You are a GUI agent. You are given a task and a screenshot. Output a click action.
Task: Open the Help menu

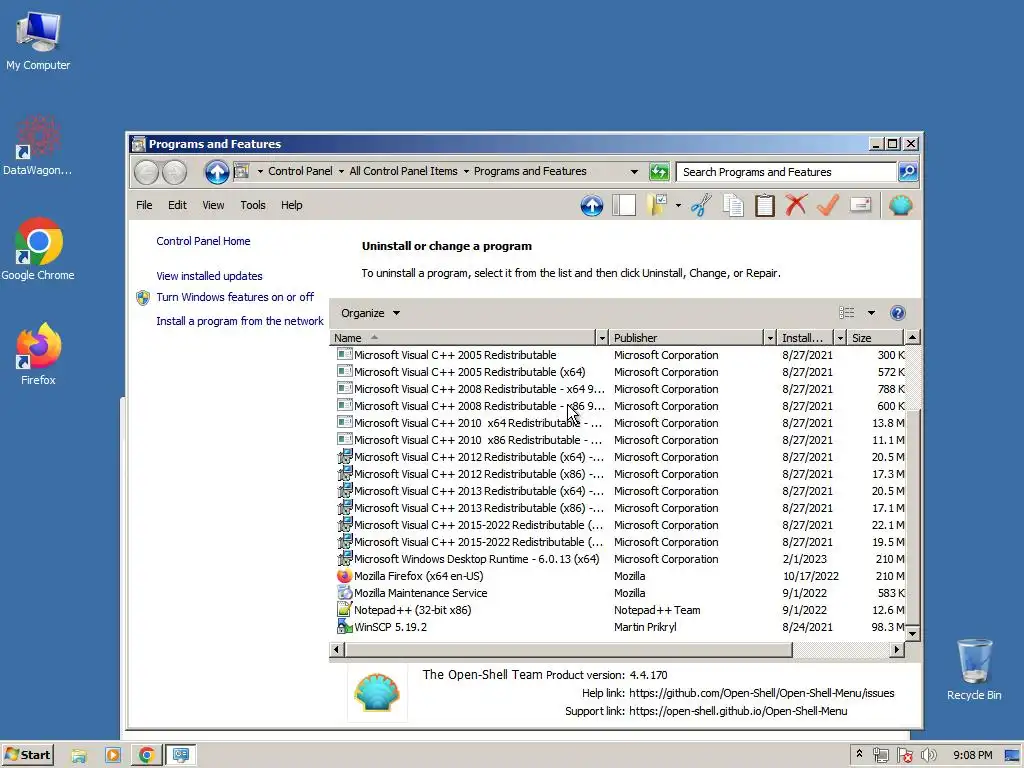(291, 205)
